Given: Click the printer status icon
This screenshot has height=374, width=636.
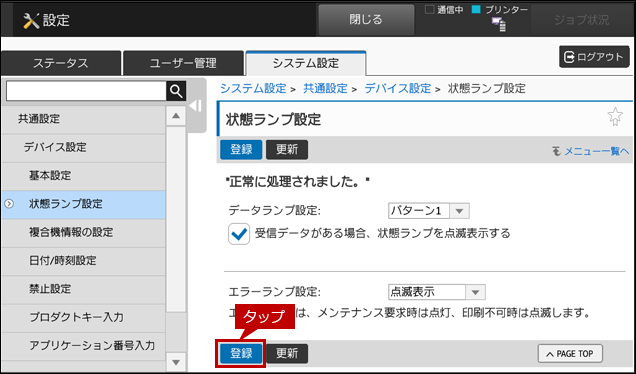Looking at the screenshot, I should click(499, 24).
